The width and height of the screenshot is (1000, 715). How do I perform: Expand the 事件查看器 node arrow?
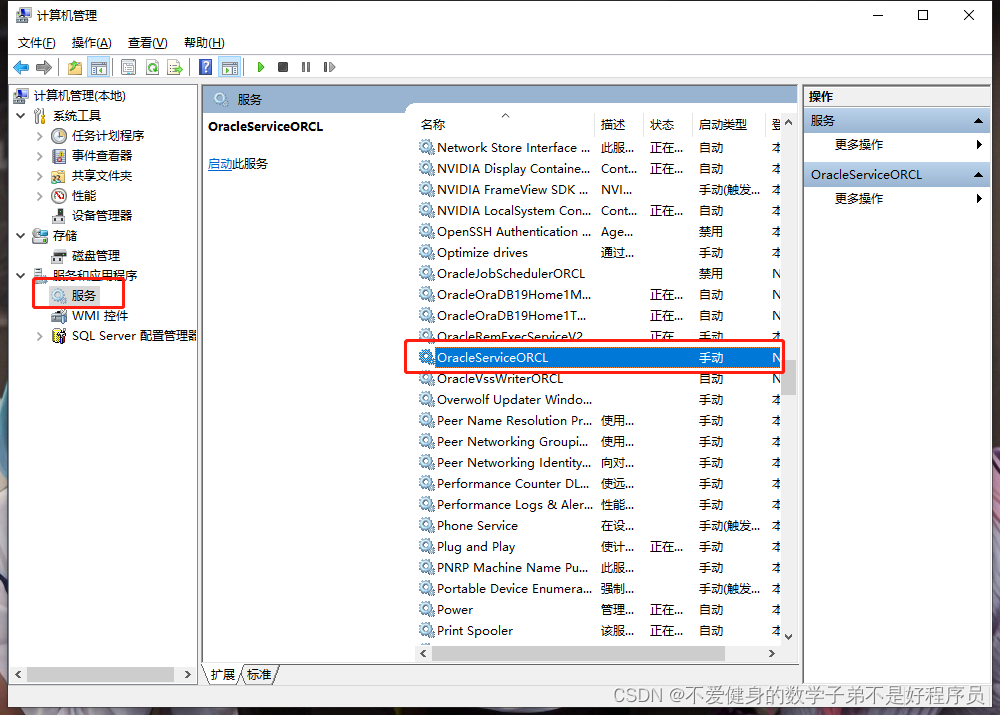click(x=40, y=156)
